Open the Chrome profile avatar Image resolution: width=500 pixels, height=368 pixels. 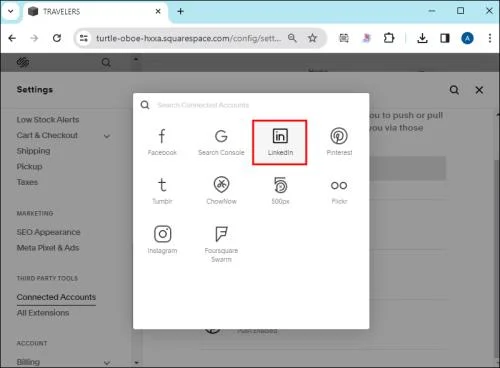[x=467, y=38]
